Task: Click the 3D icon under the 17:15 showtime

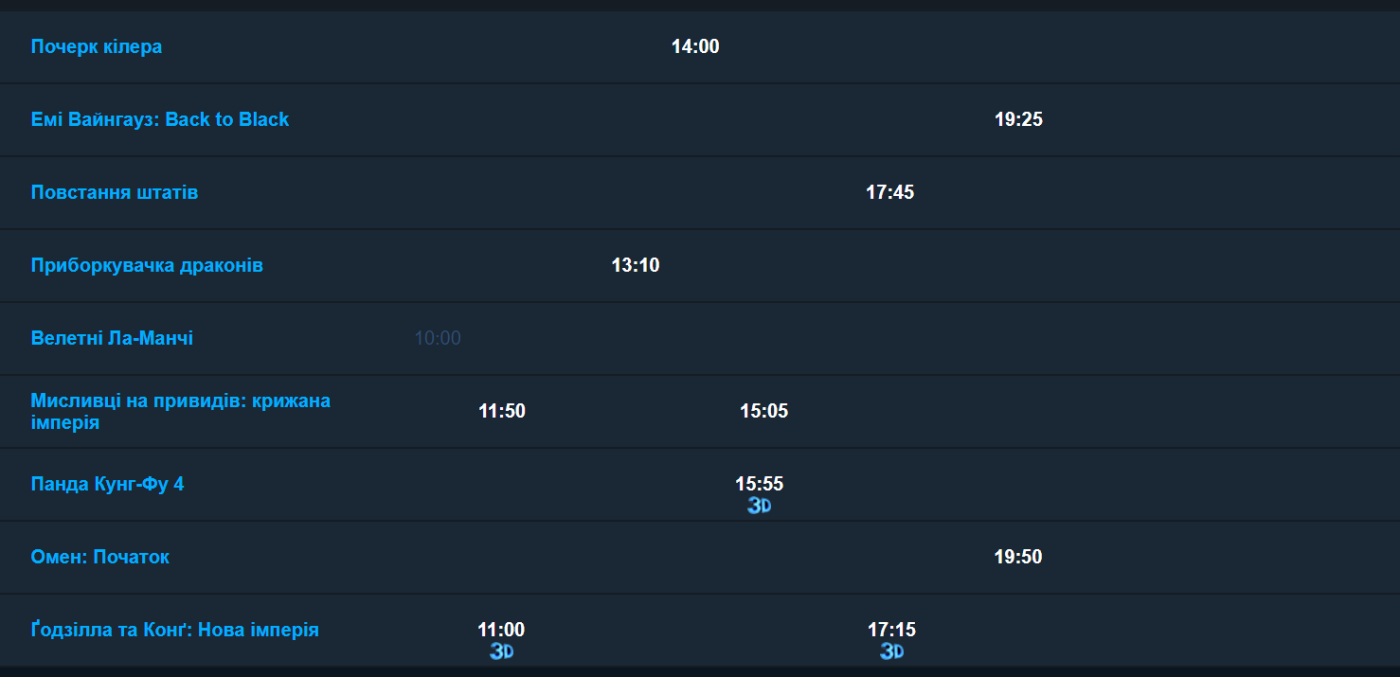Action: coord(892,652)
